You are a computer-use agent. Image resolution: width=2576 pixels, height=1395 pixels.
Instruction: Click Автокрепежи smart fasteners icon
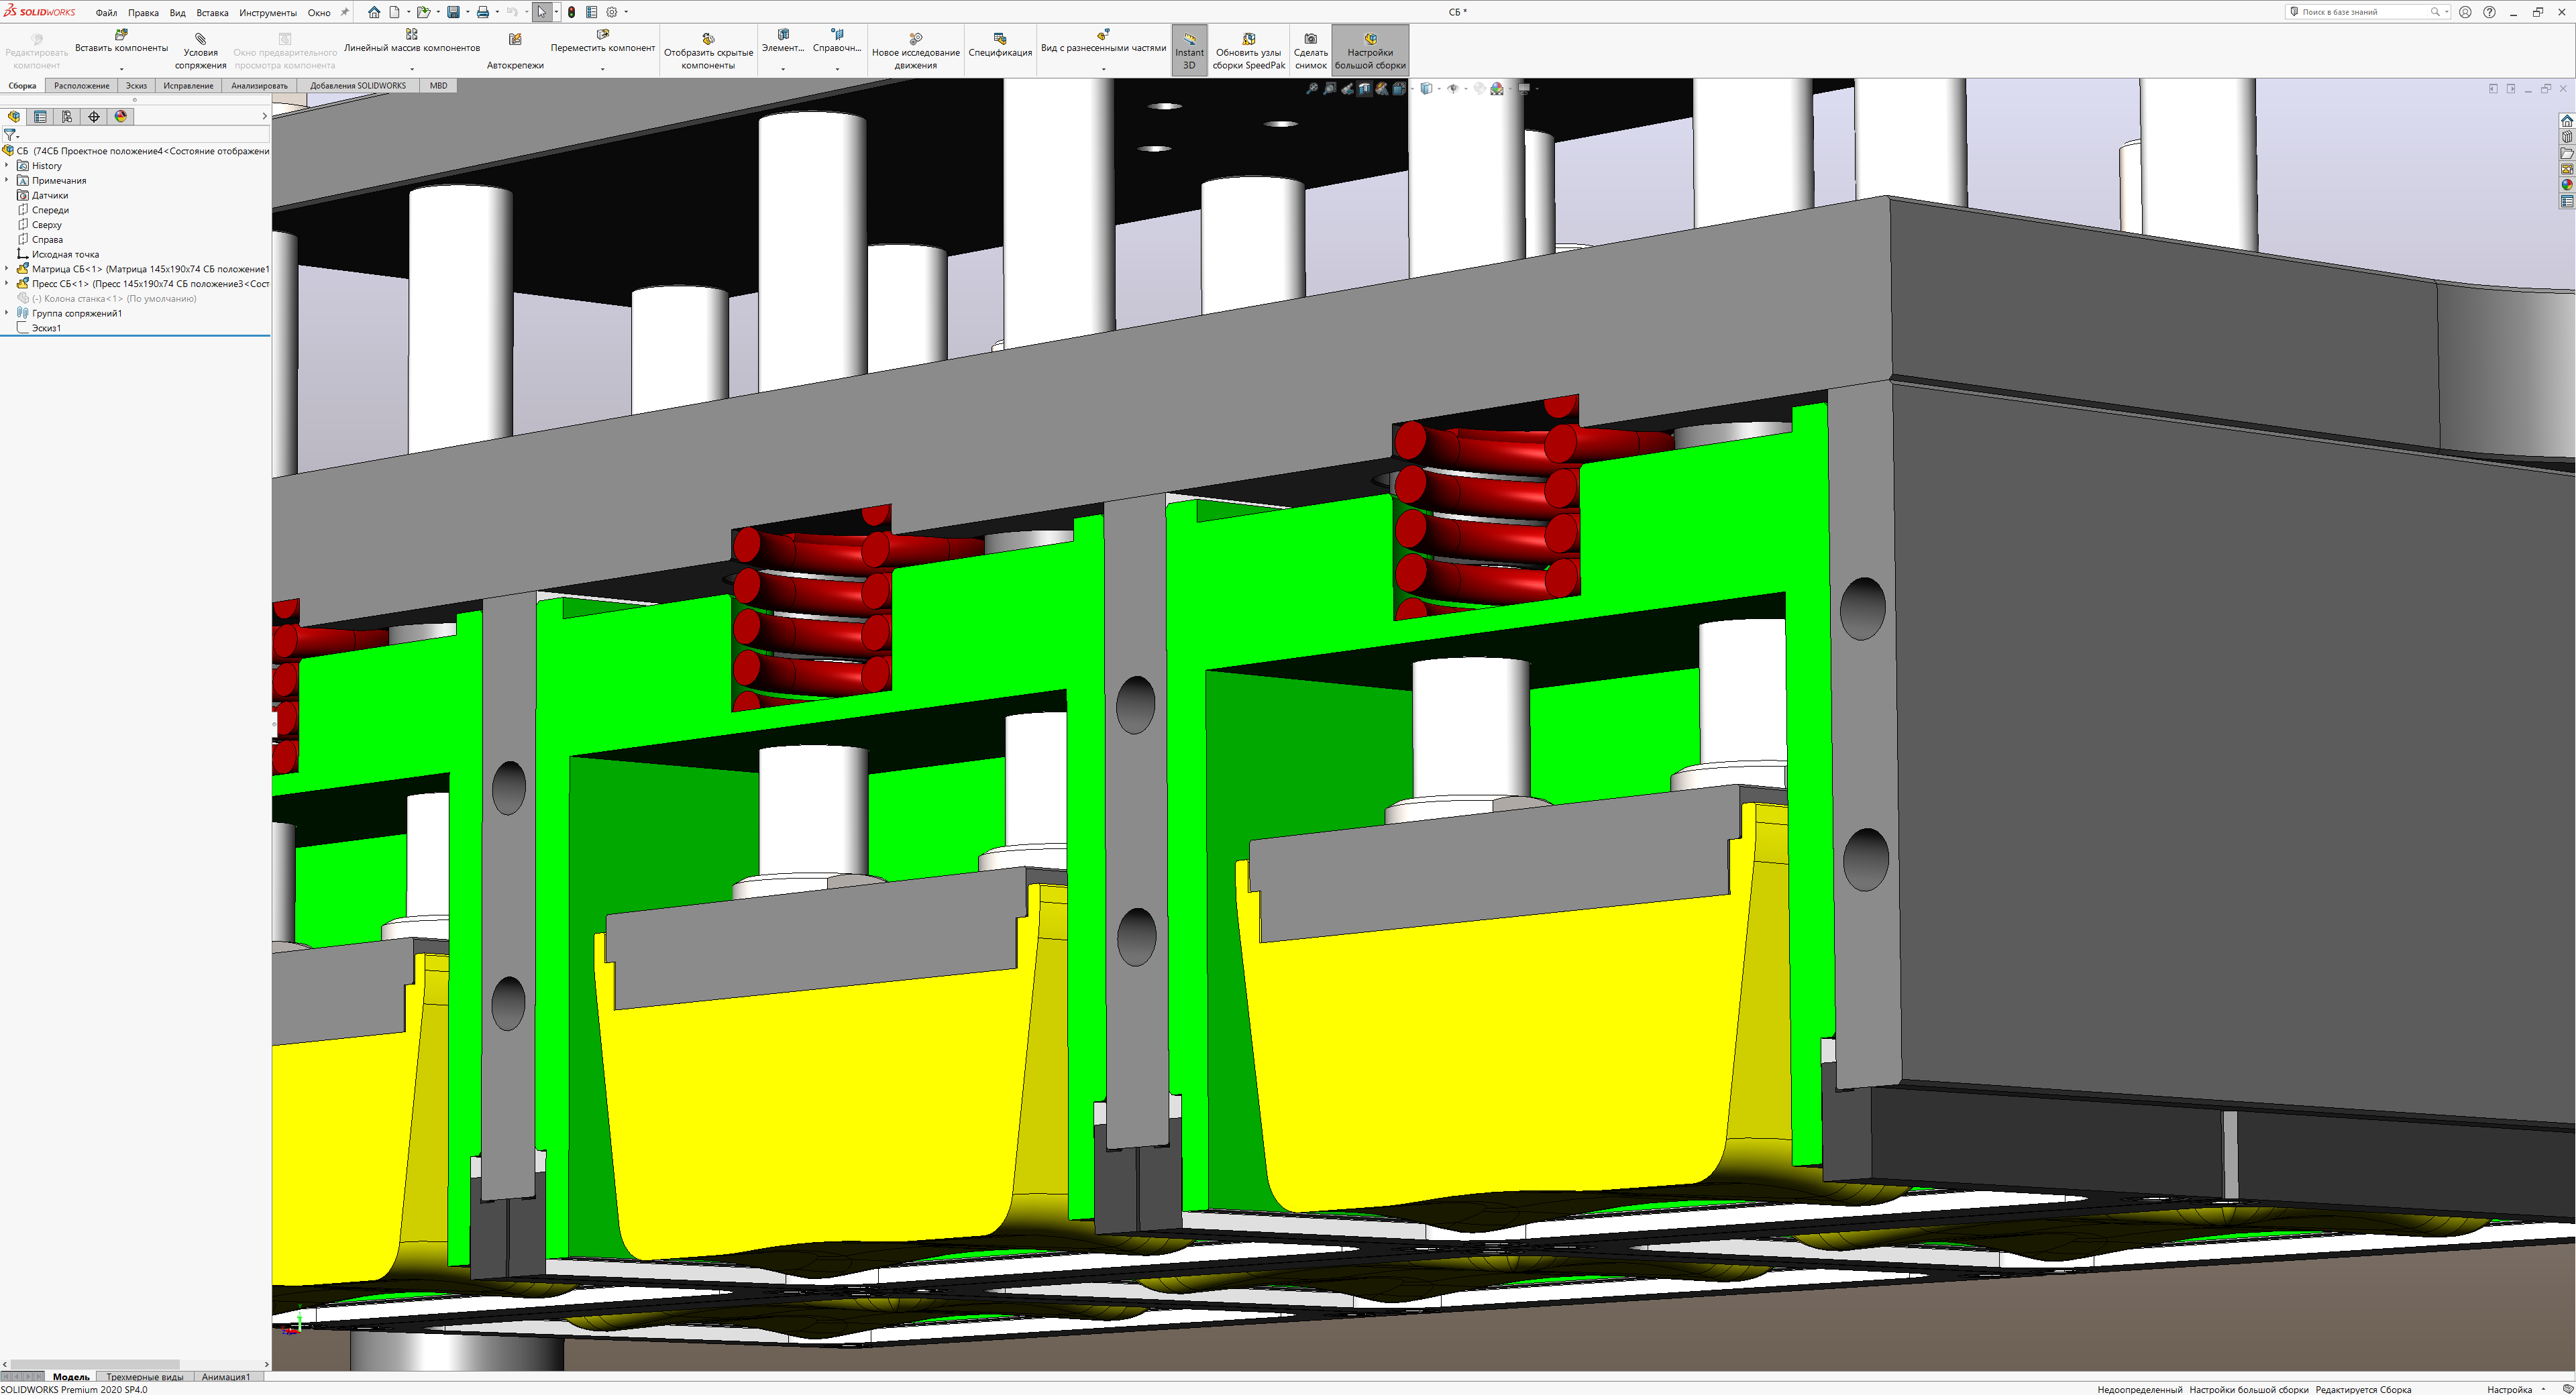515,40
